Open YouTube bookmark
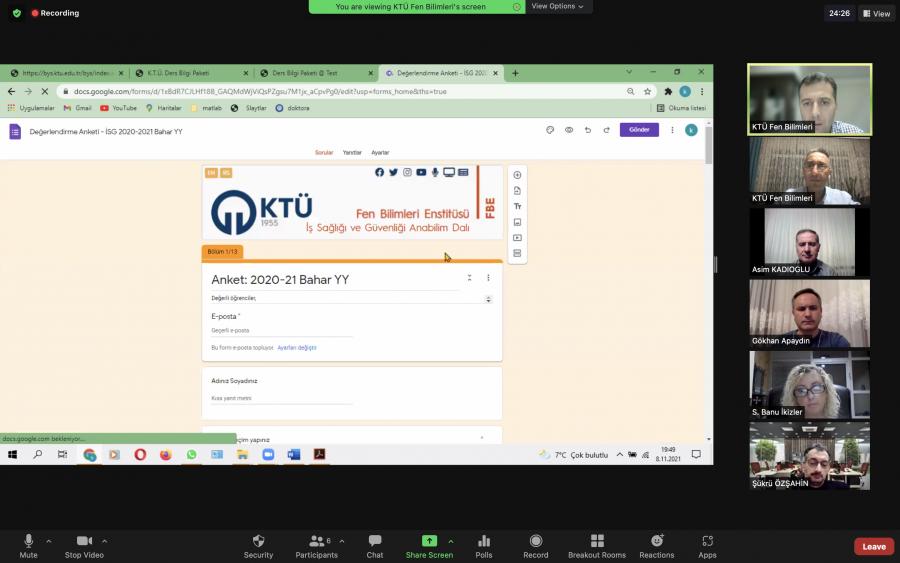Screen dimensions: 900x563 coord(119,108)
